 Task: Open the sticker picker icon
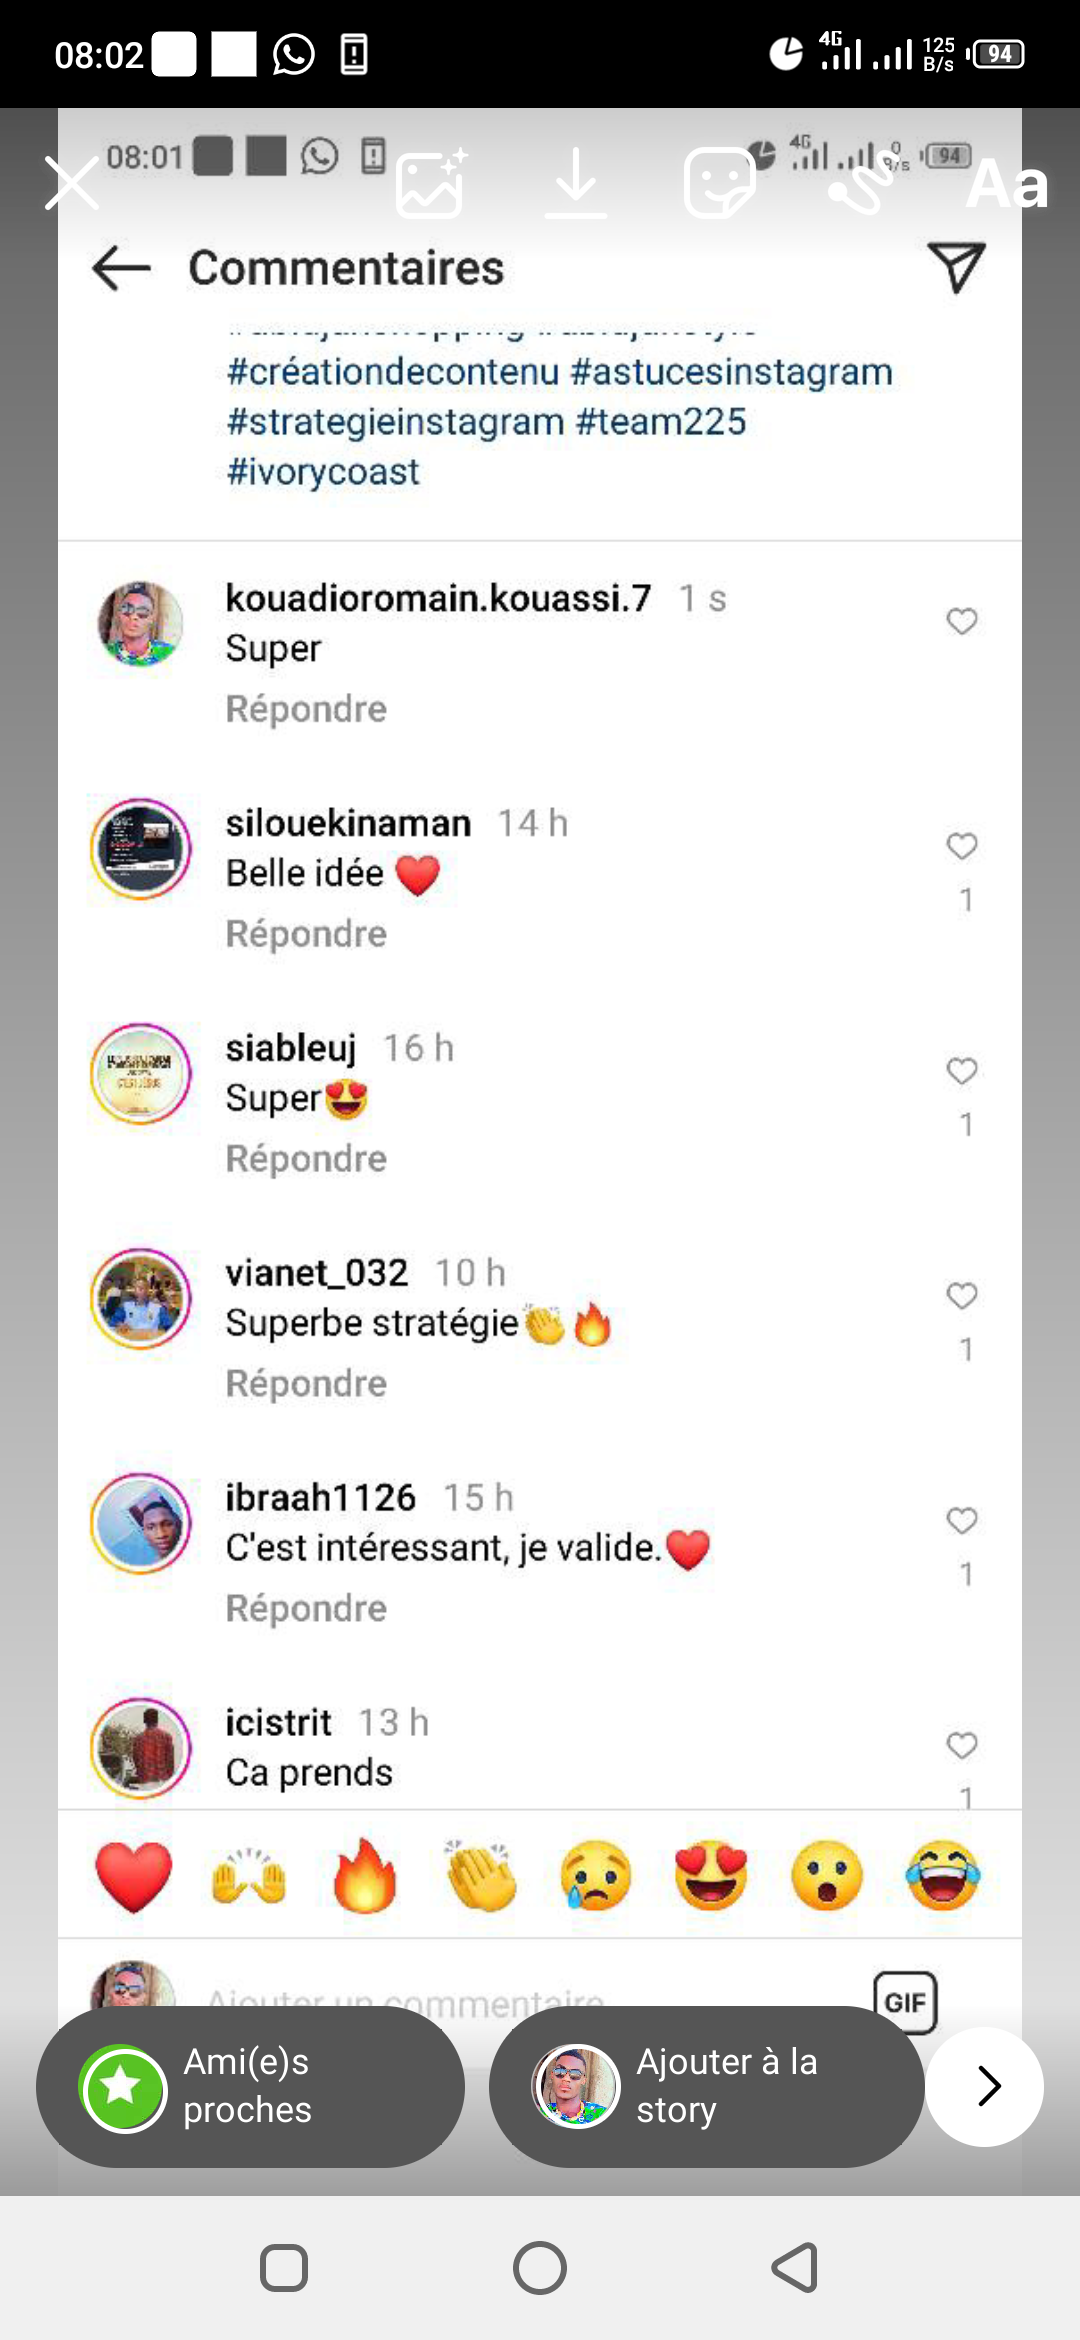pos(719,183)
